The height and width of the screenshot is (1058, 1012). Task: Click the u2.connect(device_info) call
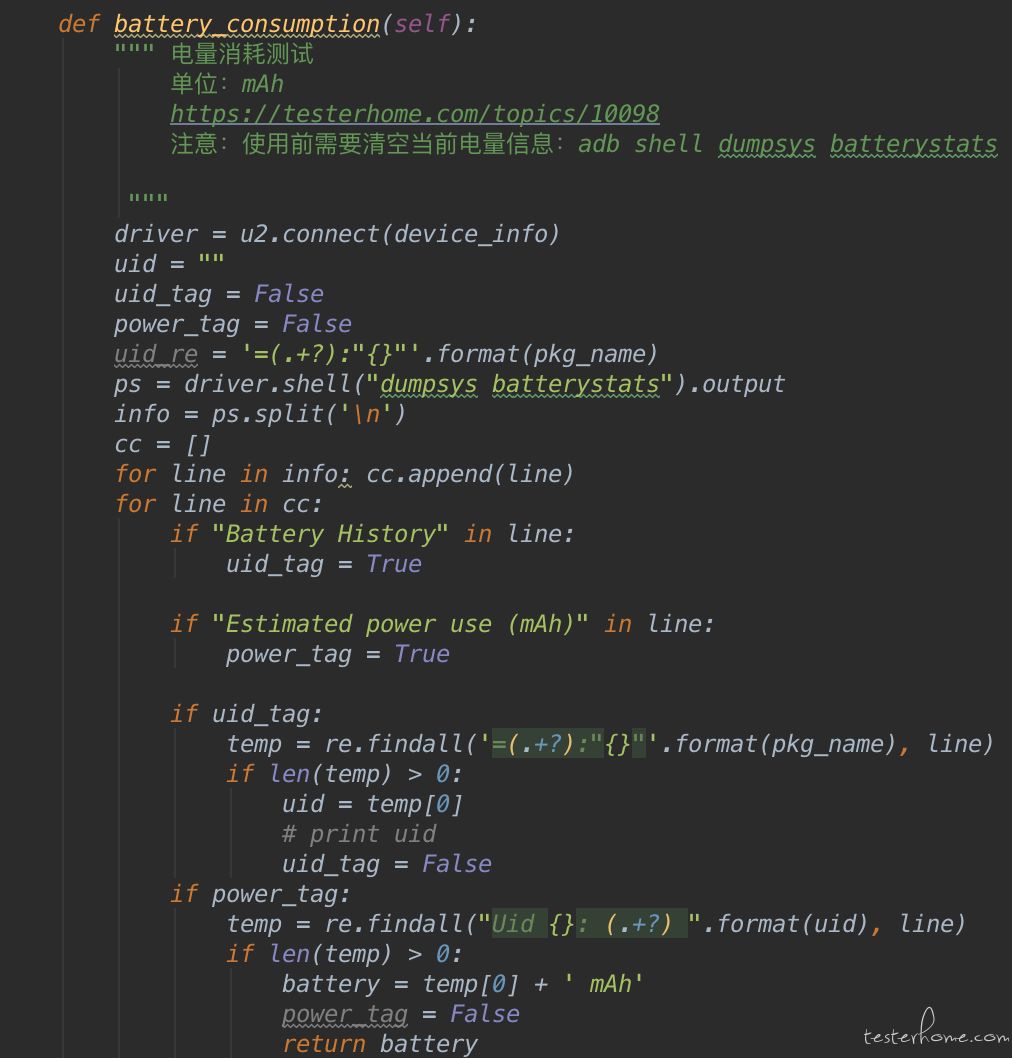point(399,233)
